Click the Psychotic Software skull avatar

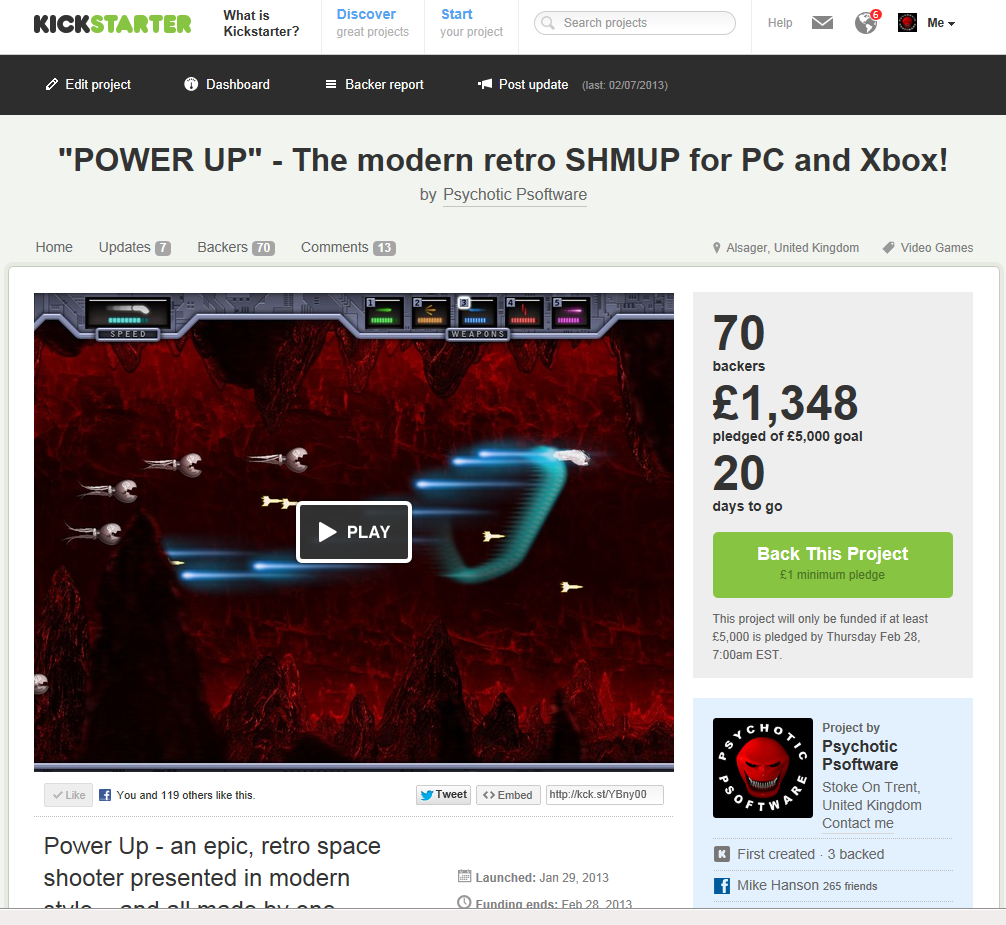[x=762, y=768]
